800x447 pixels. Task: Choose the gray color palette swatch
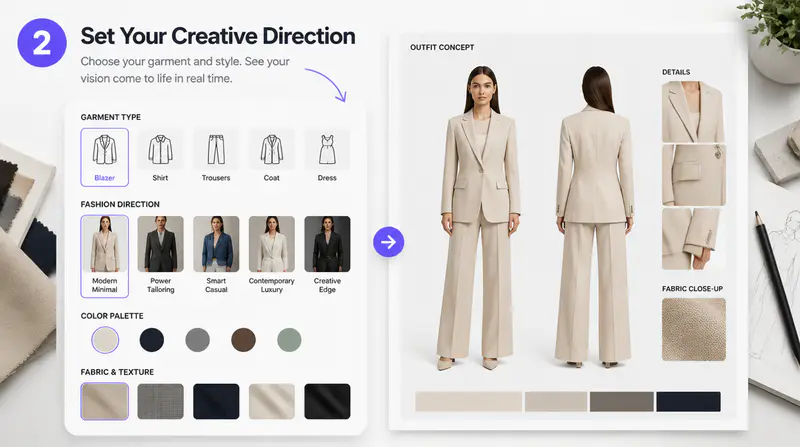coord(197,340)
